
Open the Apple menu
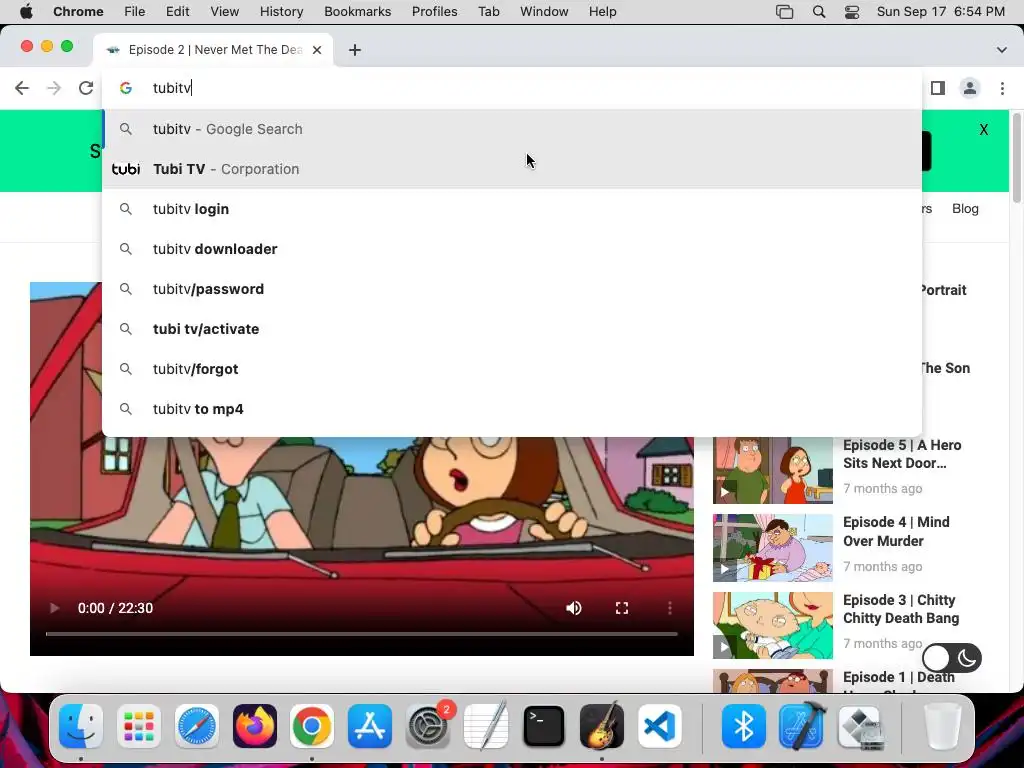[x=26, y=11]
